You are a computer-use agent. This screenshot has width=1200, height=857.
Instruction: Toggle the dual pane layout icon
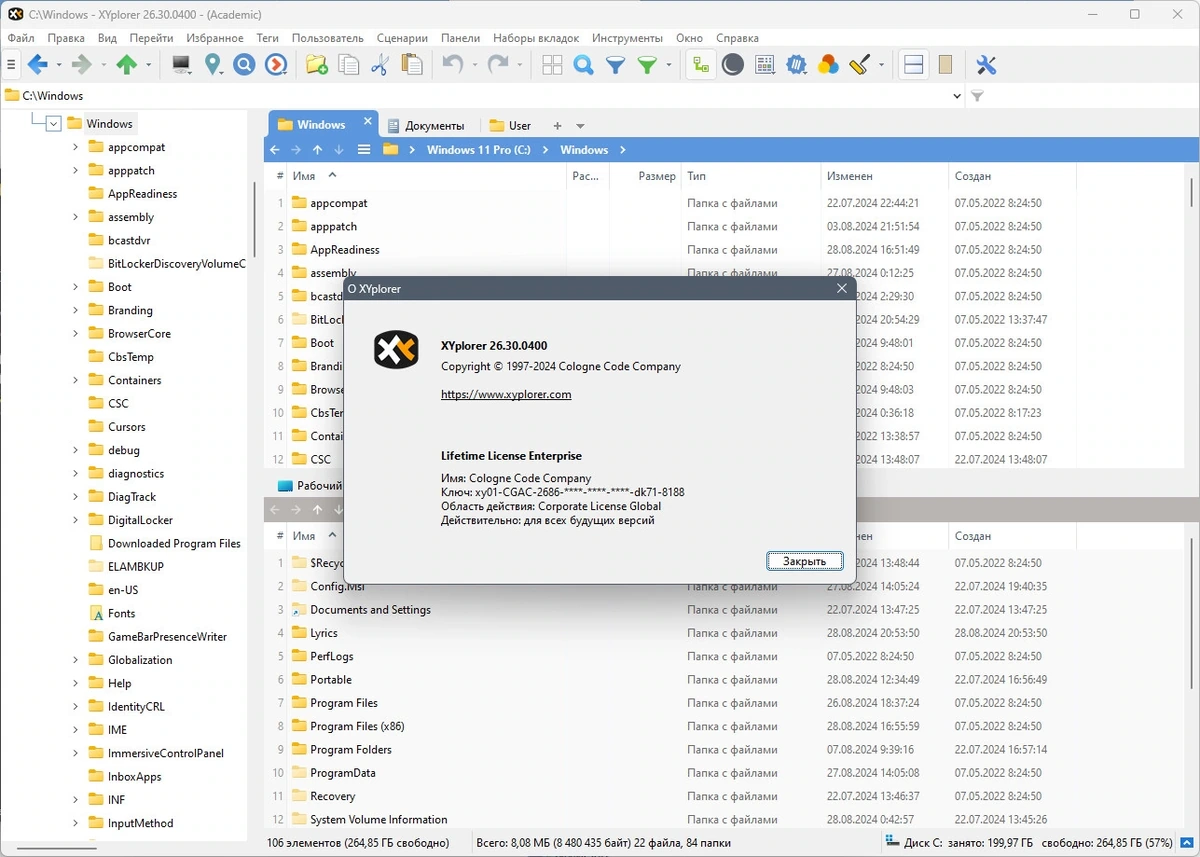(913, 65)
